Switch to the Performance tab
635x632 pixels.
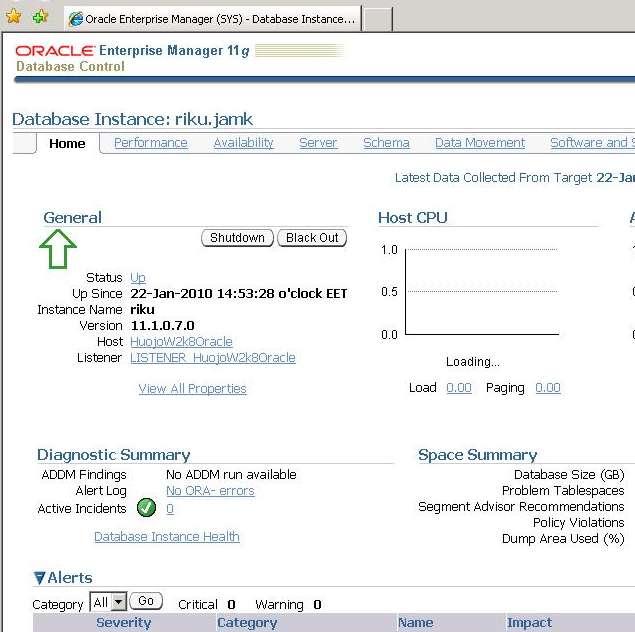click(x=151, y=143)
